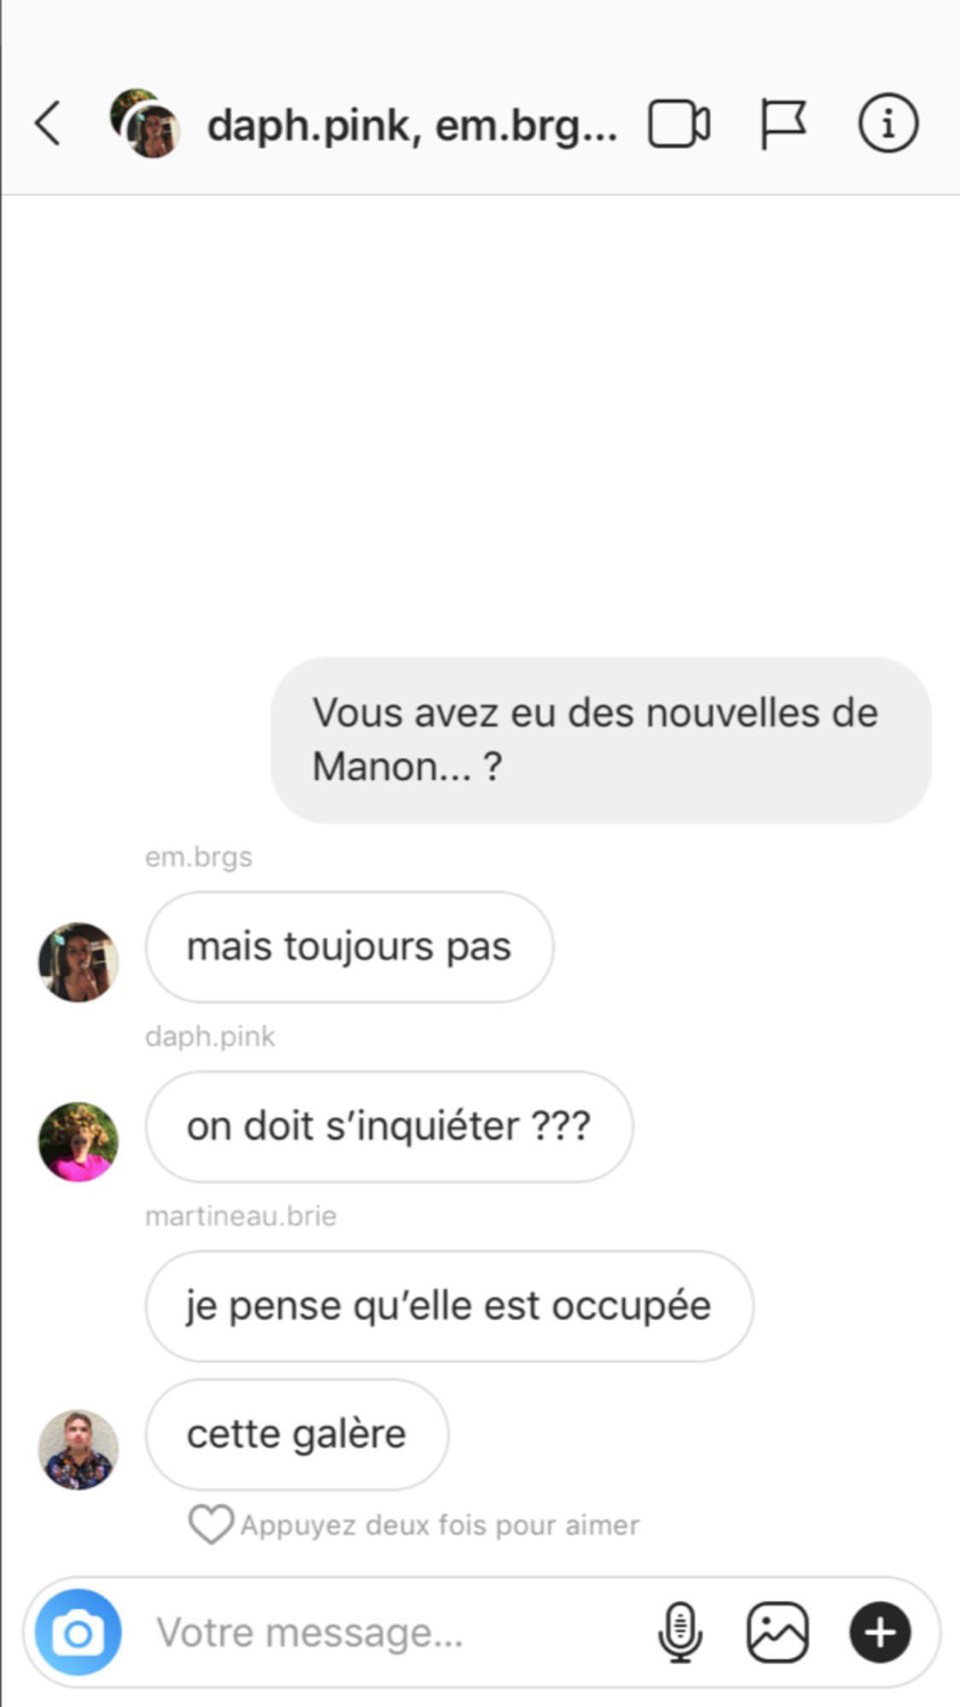Tap the plus icon for more options
The width and height of the screenshot is (960, 1707).
tap(880, 1632)
